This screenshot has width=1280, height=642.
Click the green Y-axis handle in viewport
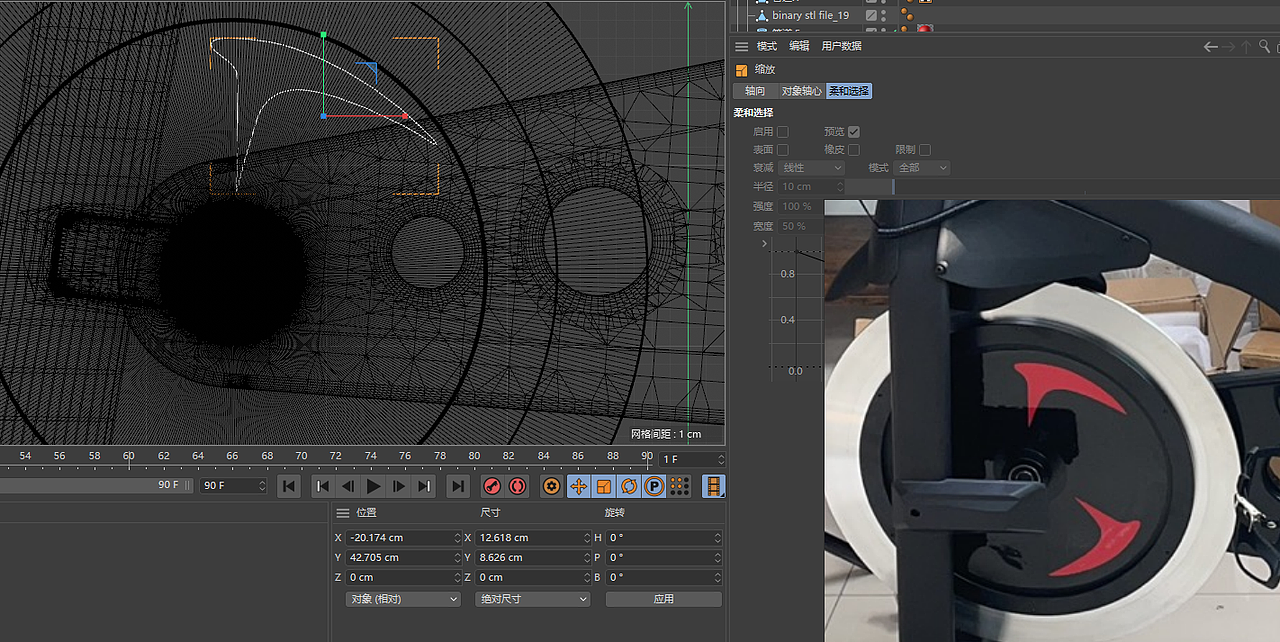click(323, 35)
